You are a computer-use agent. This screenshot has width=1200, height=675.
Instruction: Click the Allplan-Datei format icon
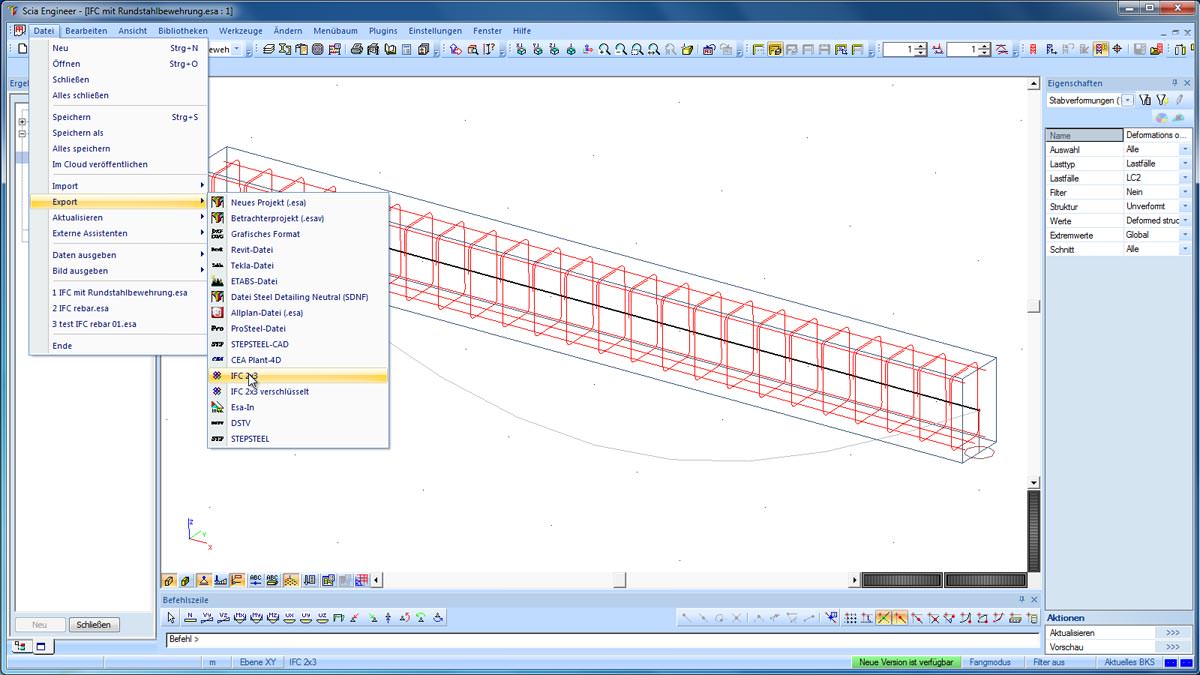pyautogui.click(x=217, y=313)
